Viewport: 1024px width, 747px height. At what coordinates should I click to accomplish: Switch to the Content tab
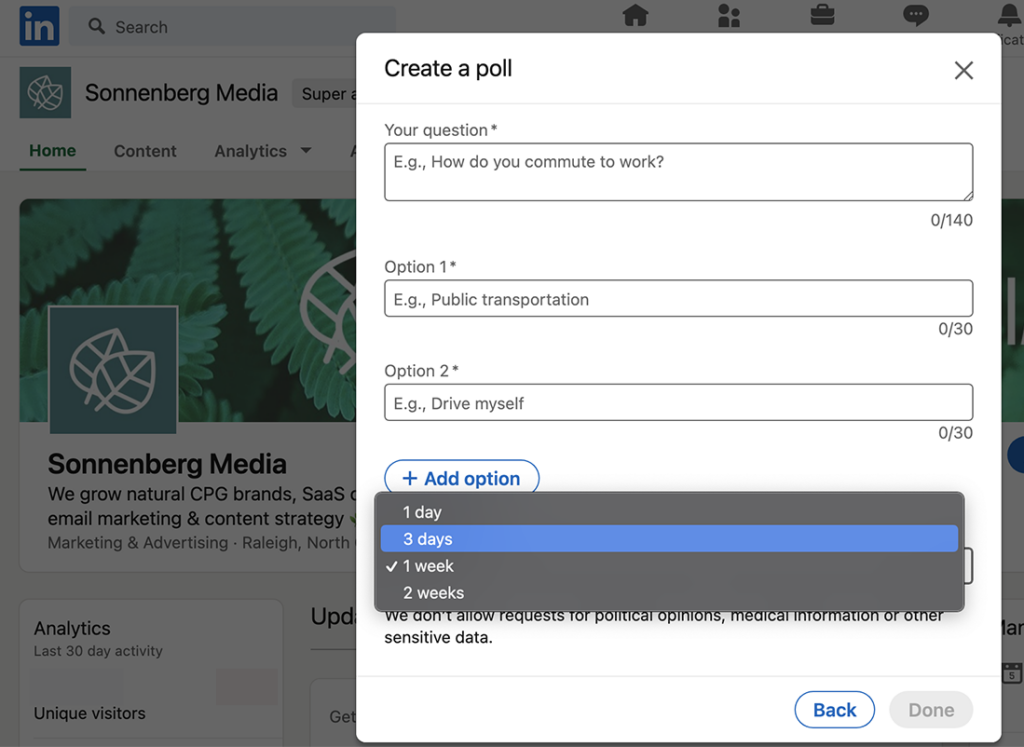pos(145,151)
